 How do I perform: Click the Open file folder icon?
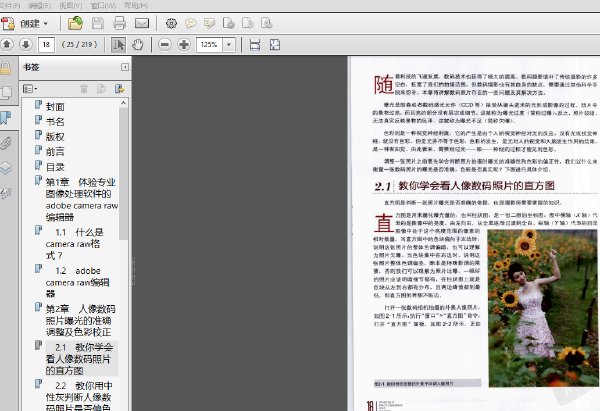(75, 23)
